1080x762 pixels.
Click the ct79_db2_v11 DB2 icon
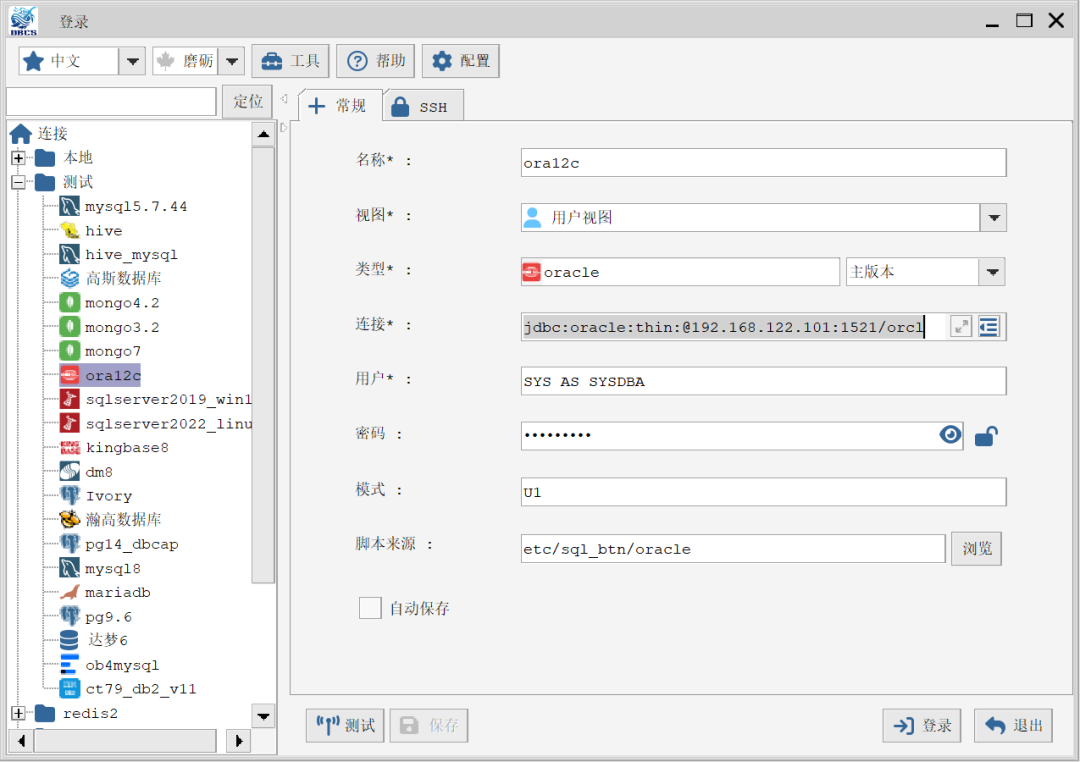(x=70, y=688)
